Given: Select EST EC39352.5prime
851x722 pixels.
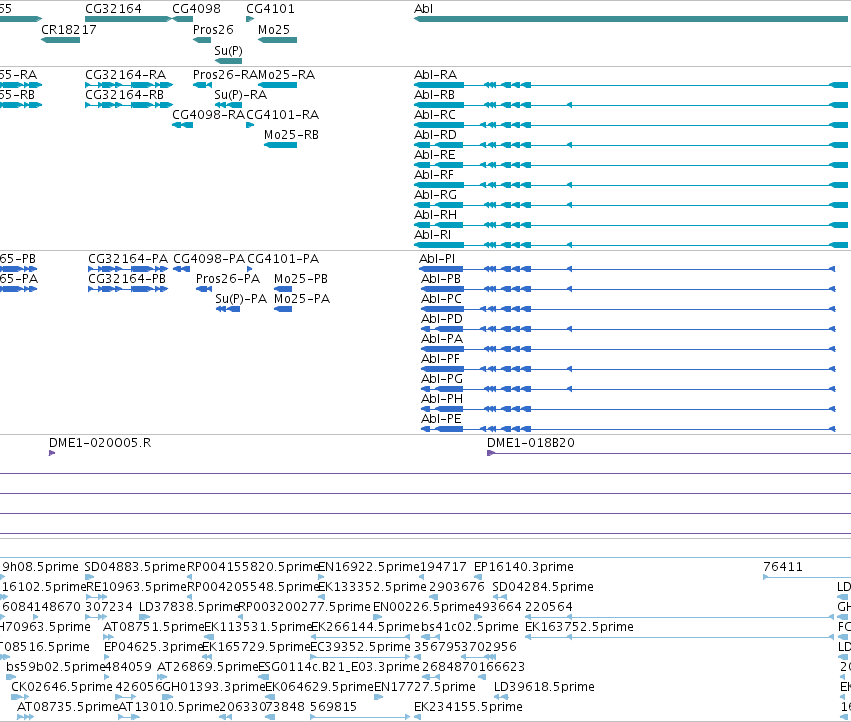Looking at the screenshot, I should click(x=360, y=657).
